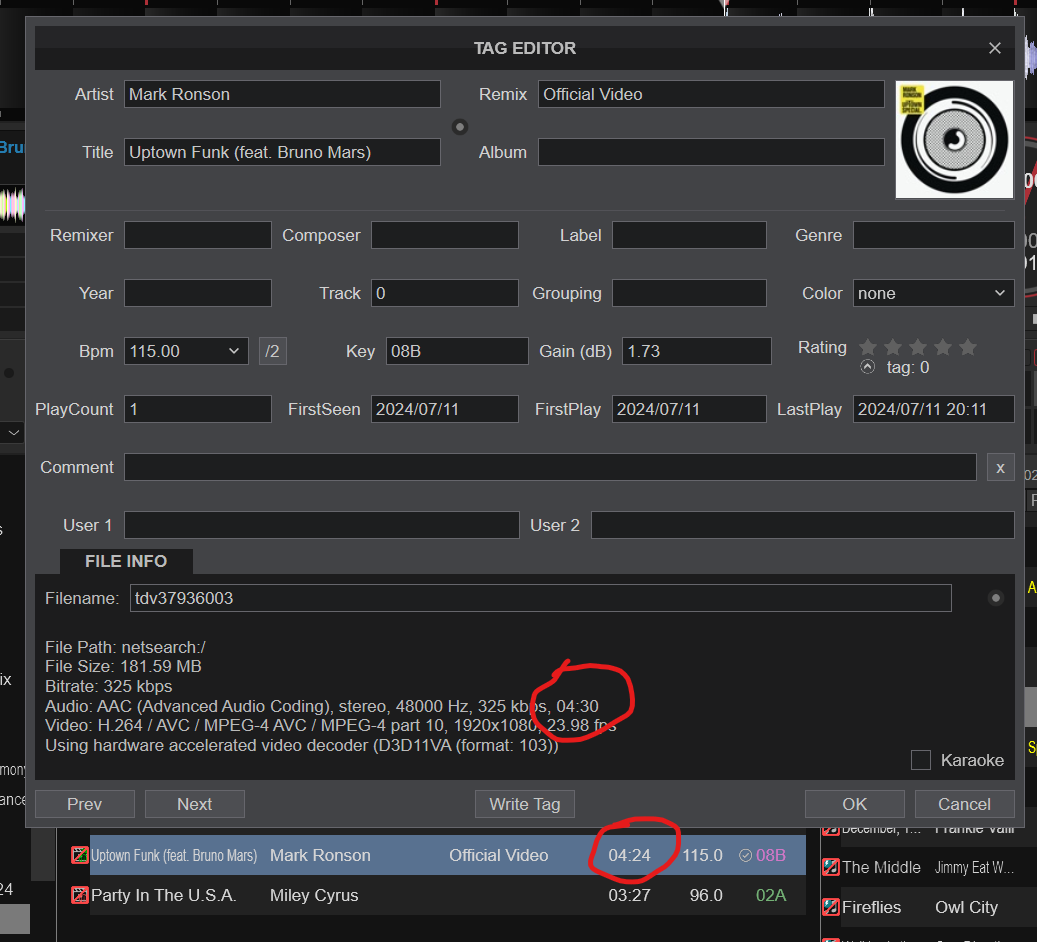Select the Uptown Funk row in browser list
The width and height of the screenshot is (1037, 942).
(438, 855)
